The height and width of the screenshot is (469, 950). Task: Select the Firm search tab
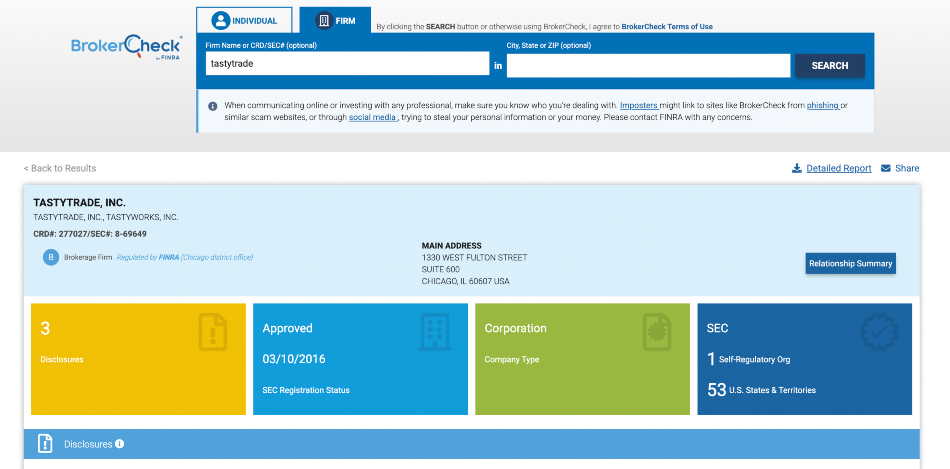coord(335,21)
